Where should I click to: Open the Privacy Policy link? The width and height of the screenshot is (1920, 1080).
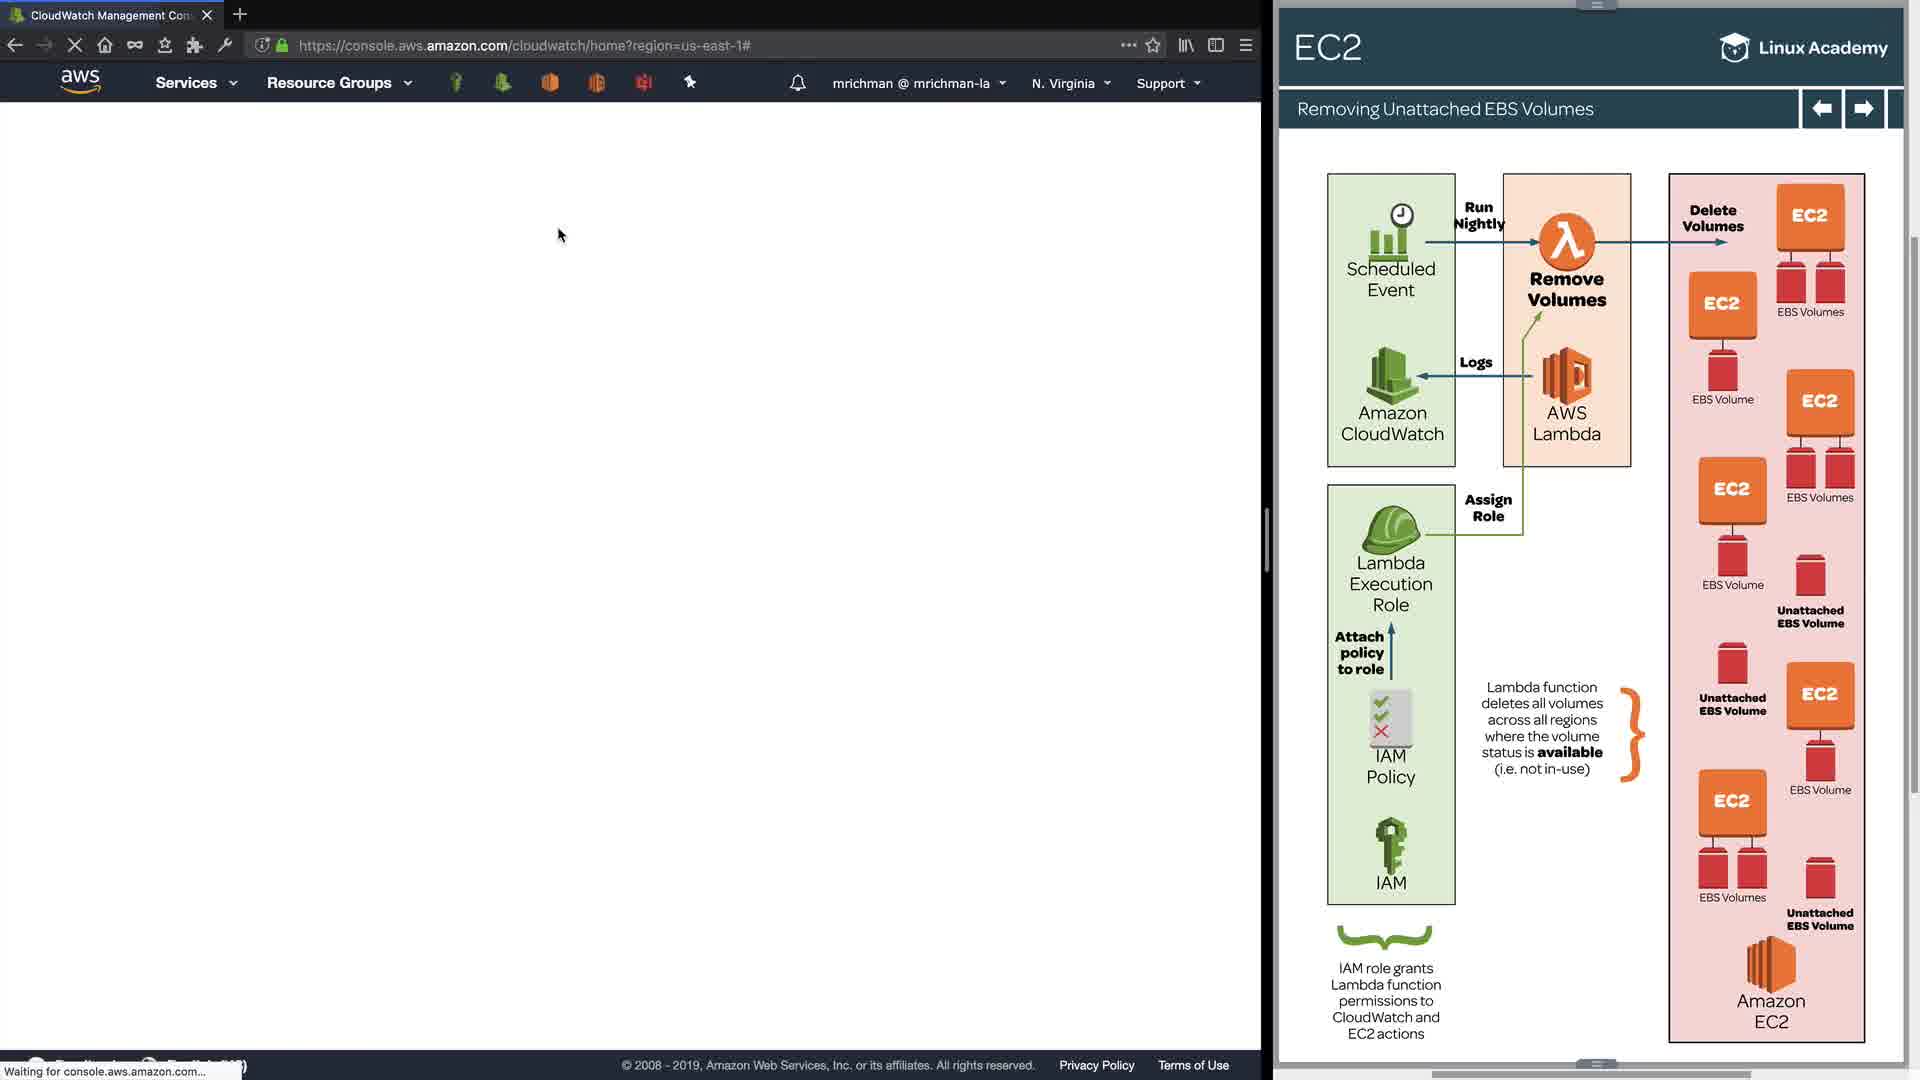pos(1096,1065)
